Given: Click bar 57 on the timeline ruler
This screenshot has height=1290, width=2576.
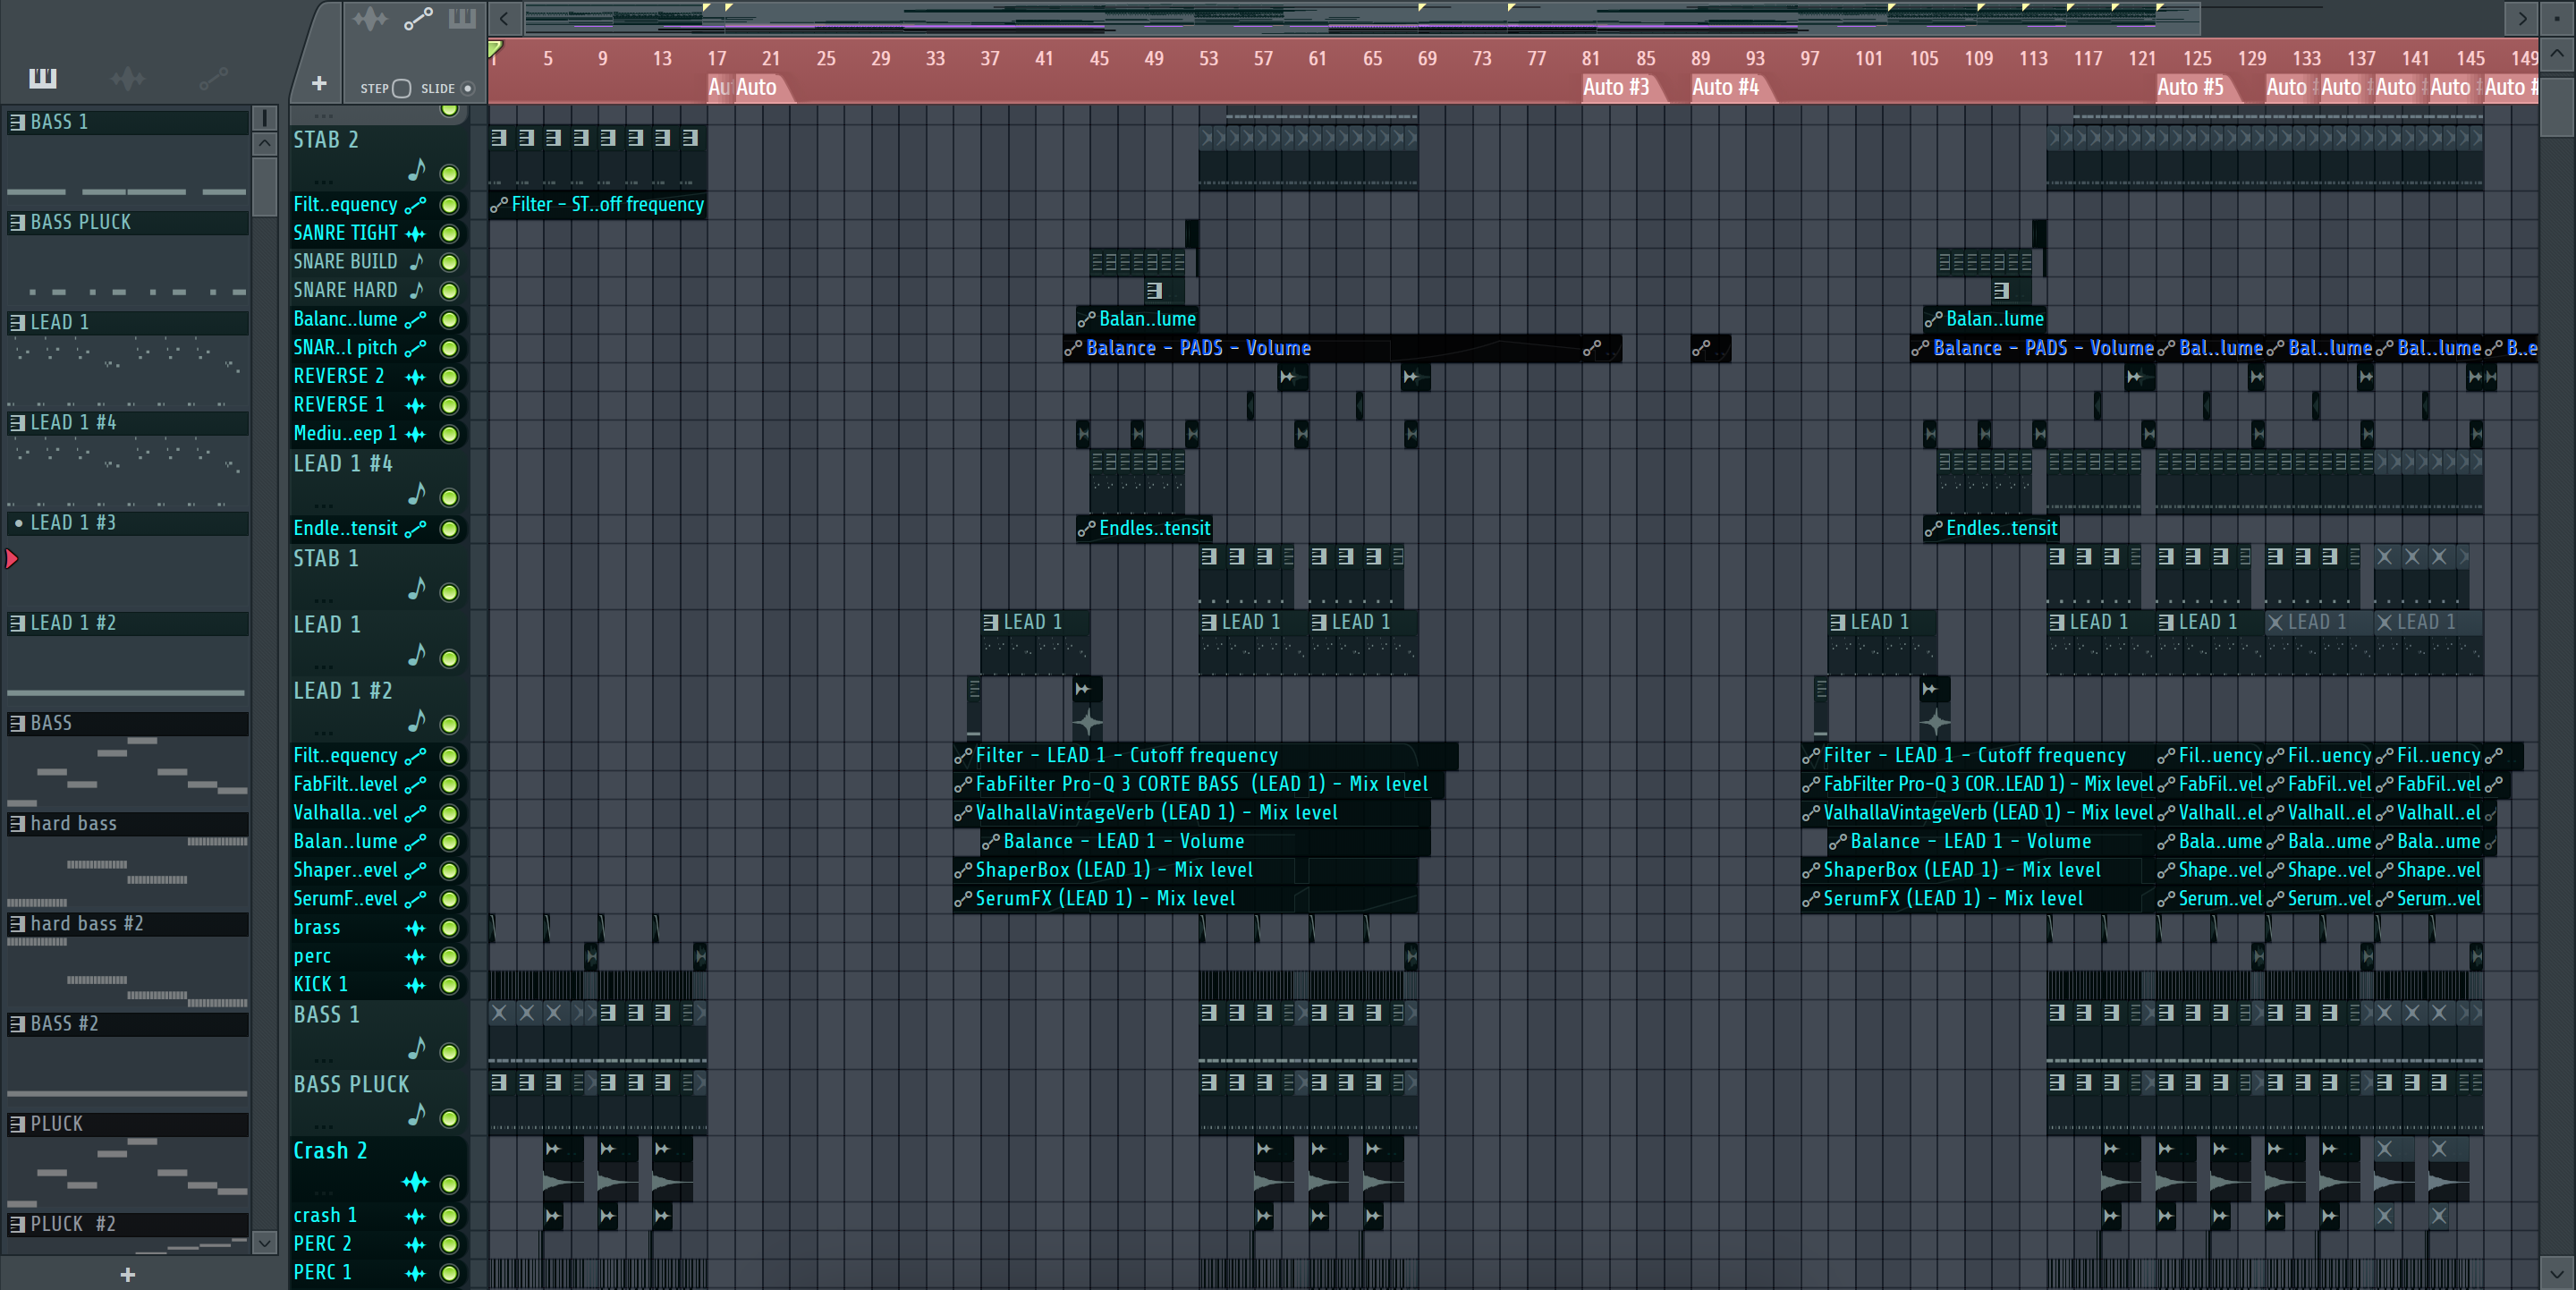Looking at the screenshot, I should coord(1263,58).
